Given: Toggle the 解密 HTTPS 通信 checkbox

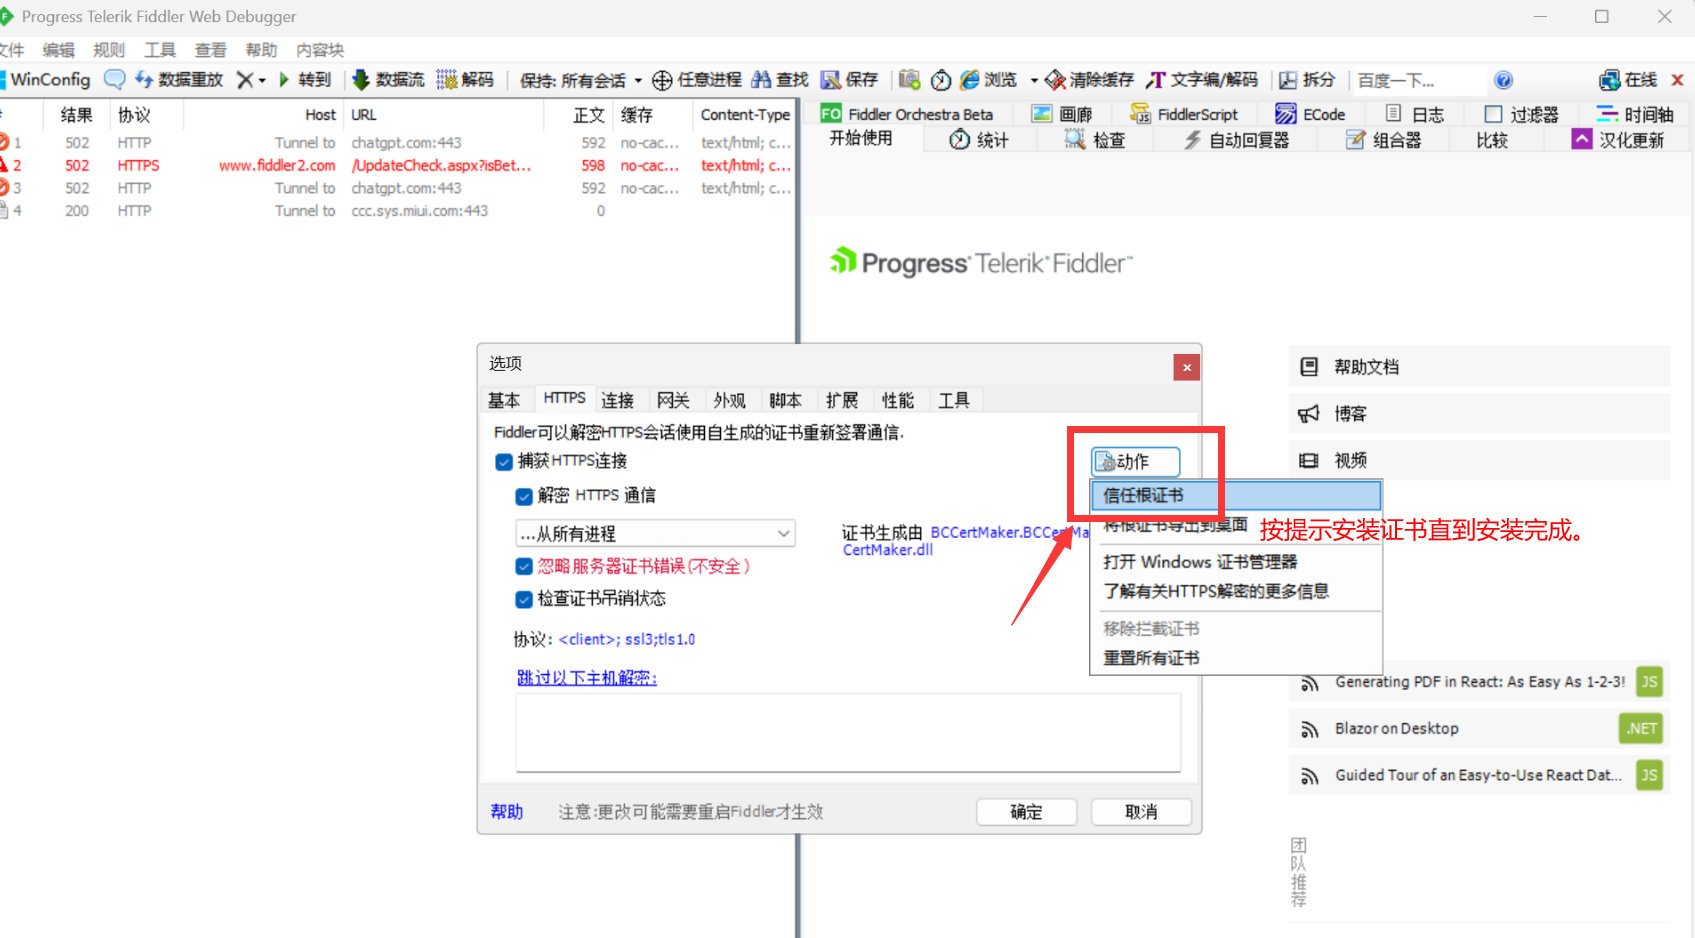Looking at the screenshot, I should pyautogui.click(x=524, y=497).
